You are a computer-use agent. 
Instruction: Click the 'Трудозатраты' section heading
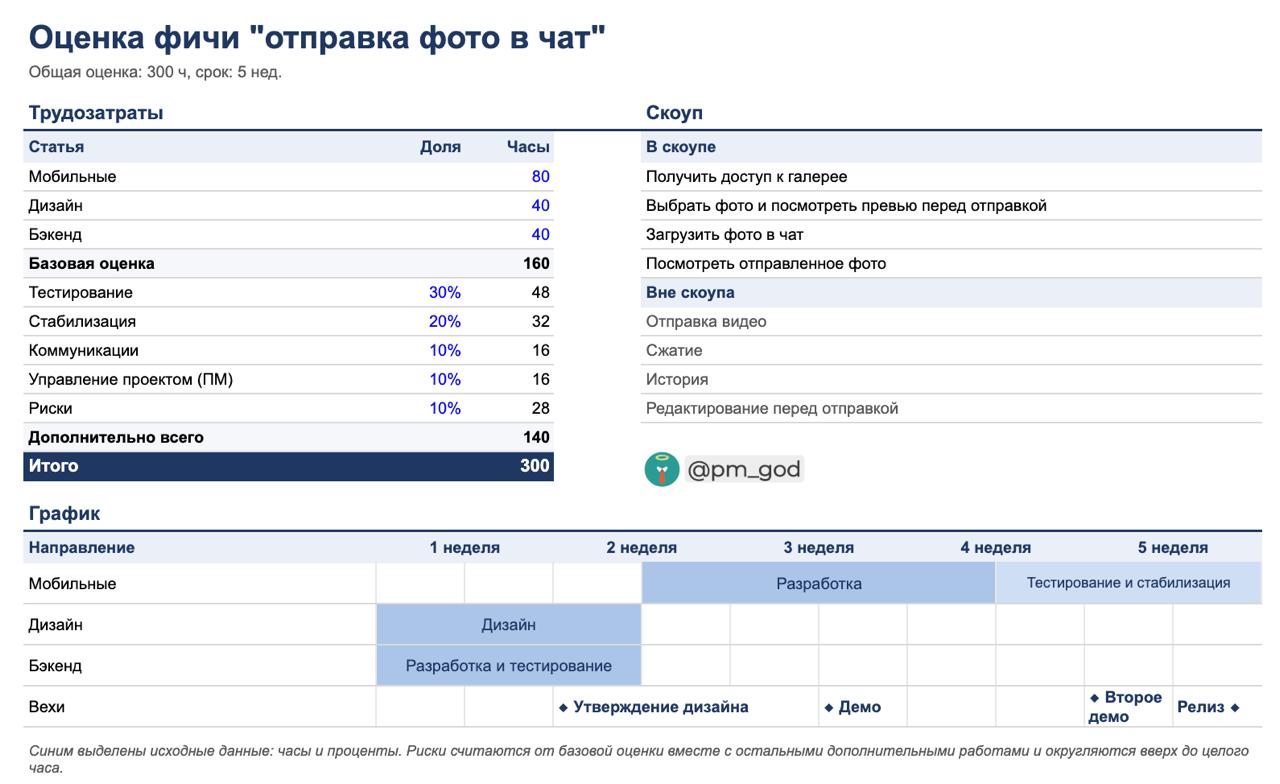pos(96,113)
